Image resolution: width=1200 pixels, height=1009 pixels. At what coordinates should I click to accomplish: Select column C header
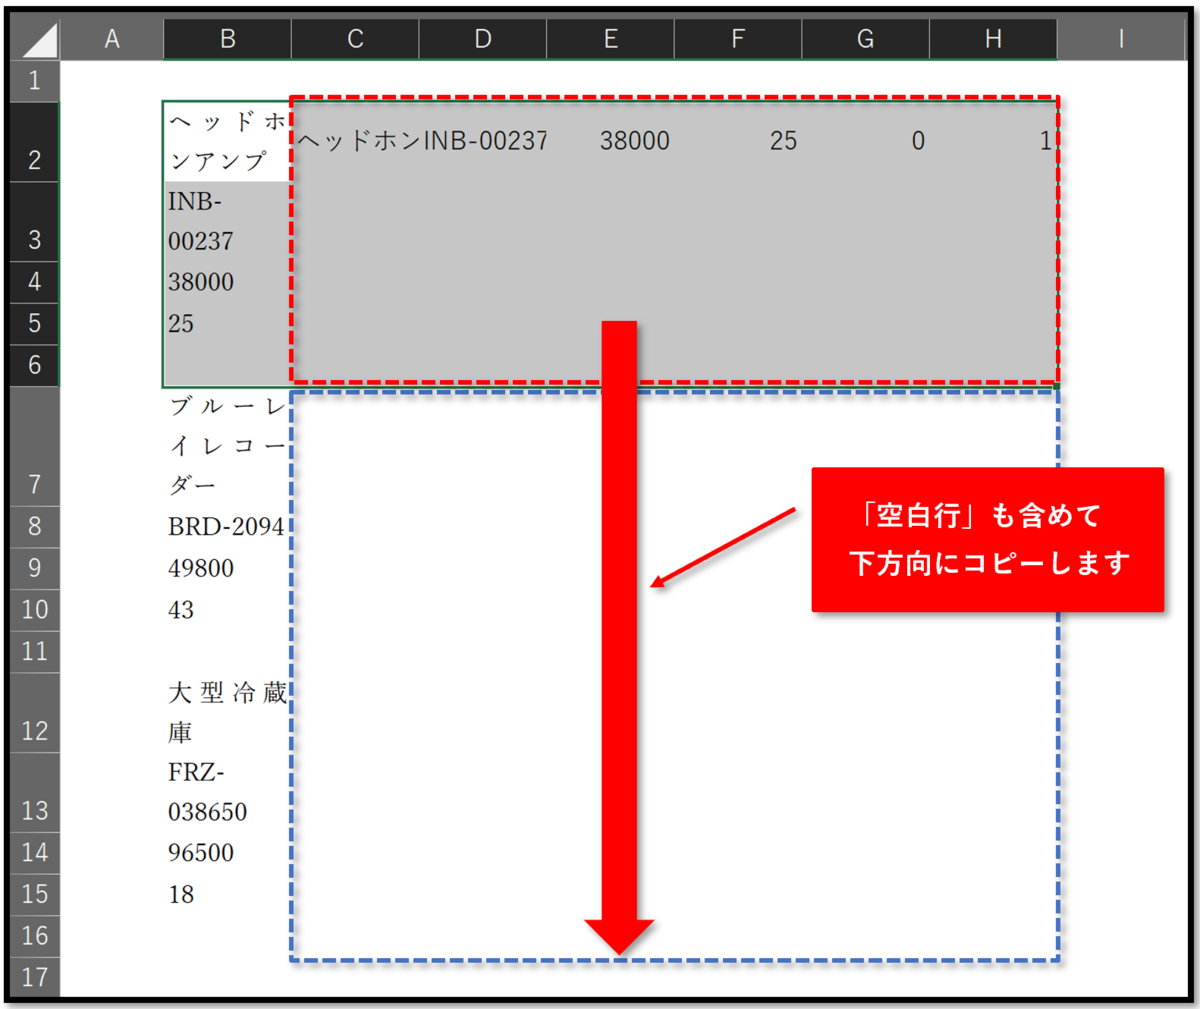point(355,39)
